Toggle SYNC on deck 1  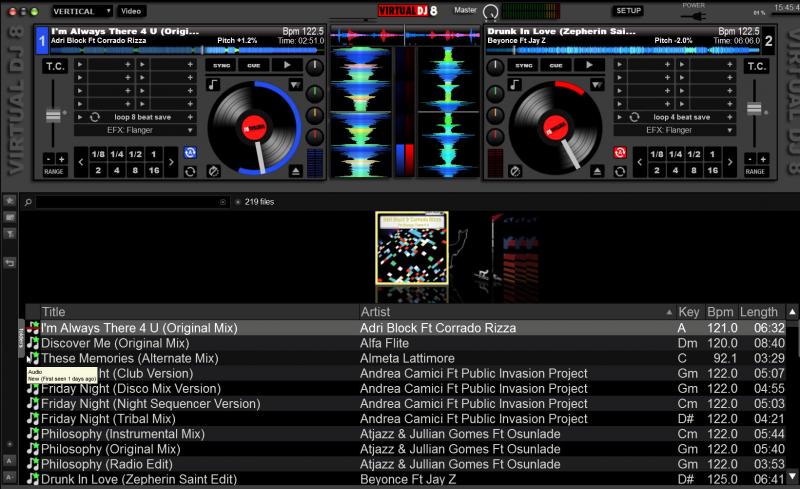(221, 65)
